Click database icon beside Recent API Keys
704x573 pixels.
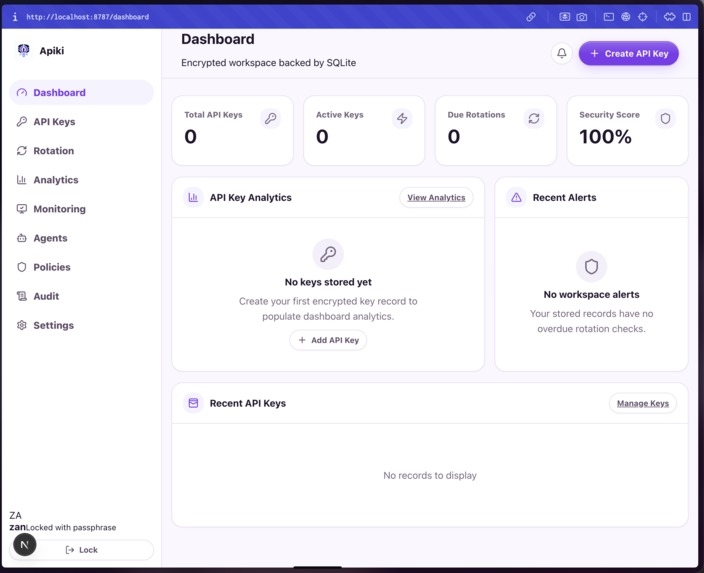tap(193, 403)
